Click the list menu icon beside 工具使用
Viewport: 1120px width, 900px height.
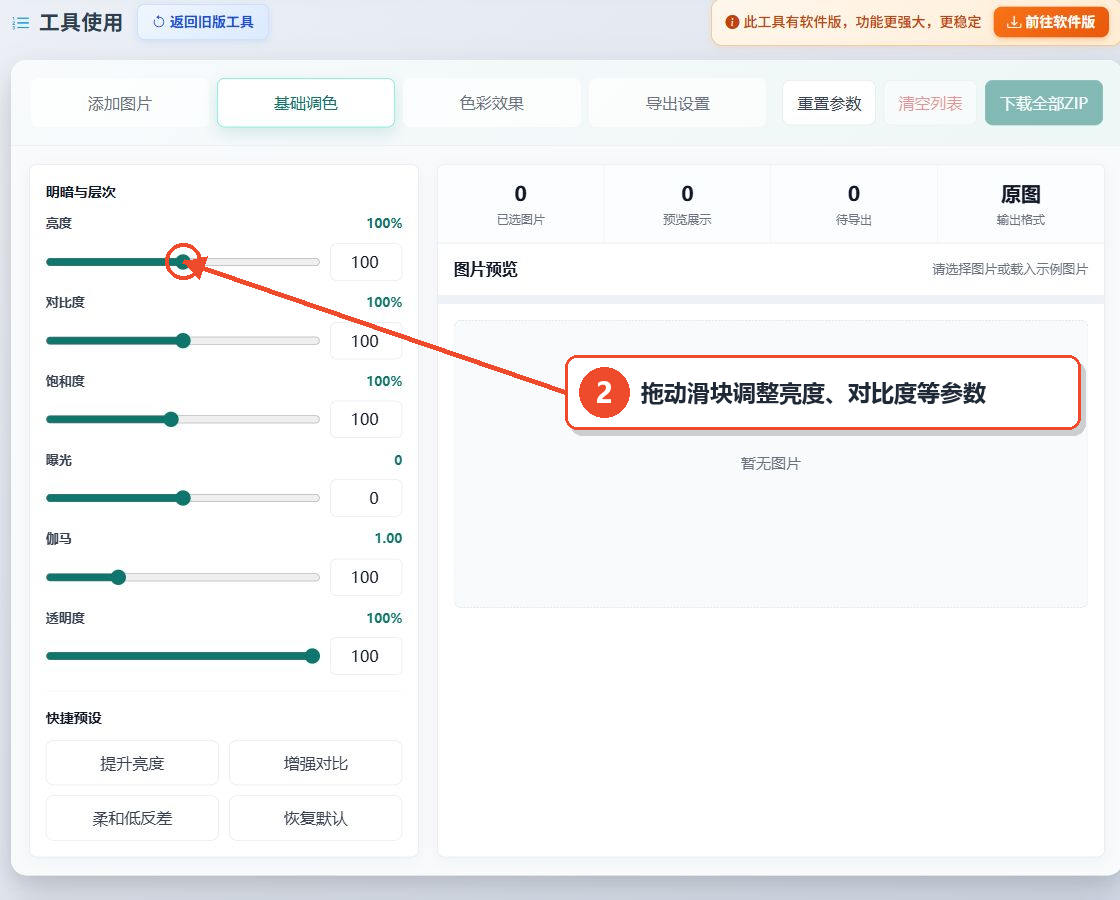pyautogui.click(x=21, y=23)
